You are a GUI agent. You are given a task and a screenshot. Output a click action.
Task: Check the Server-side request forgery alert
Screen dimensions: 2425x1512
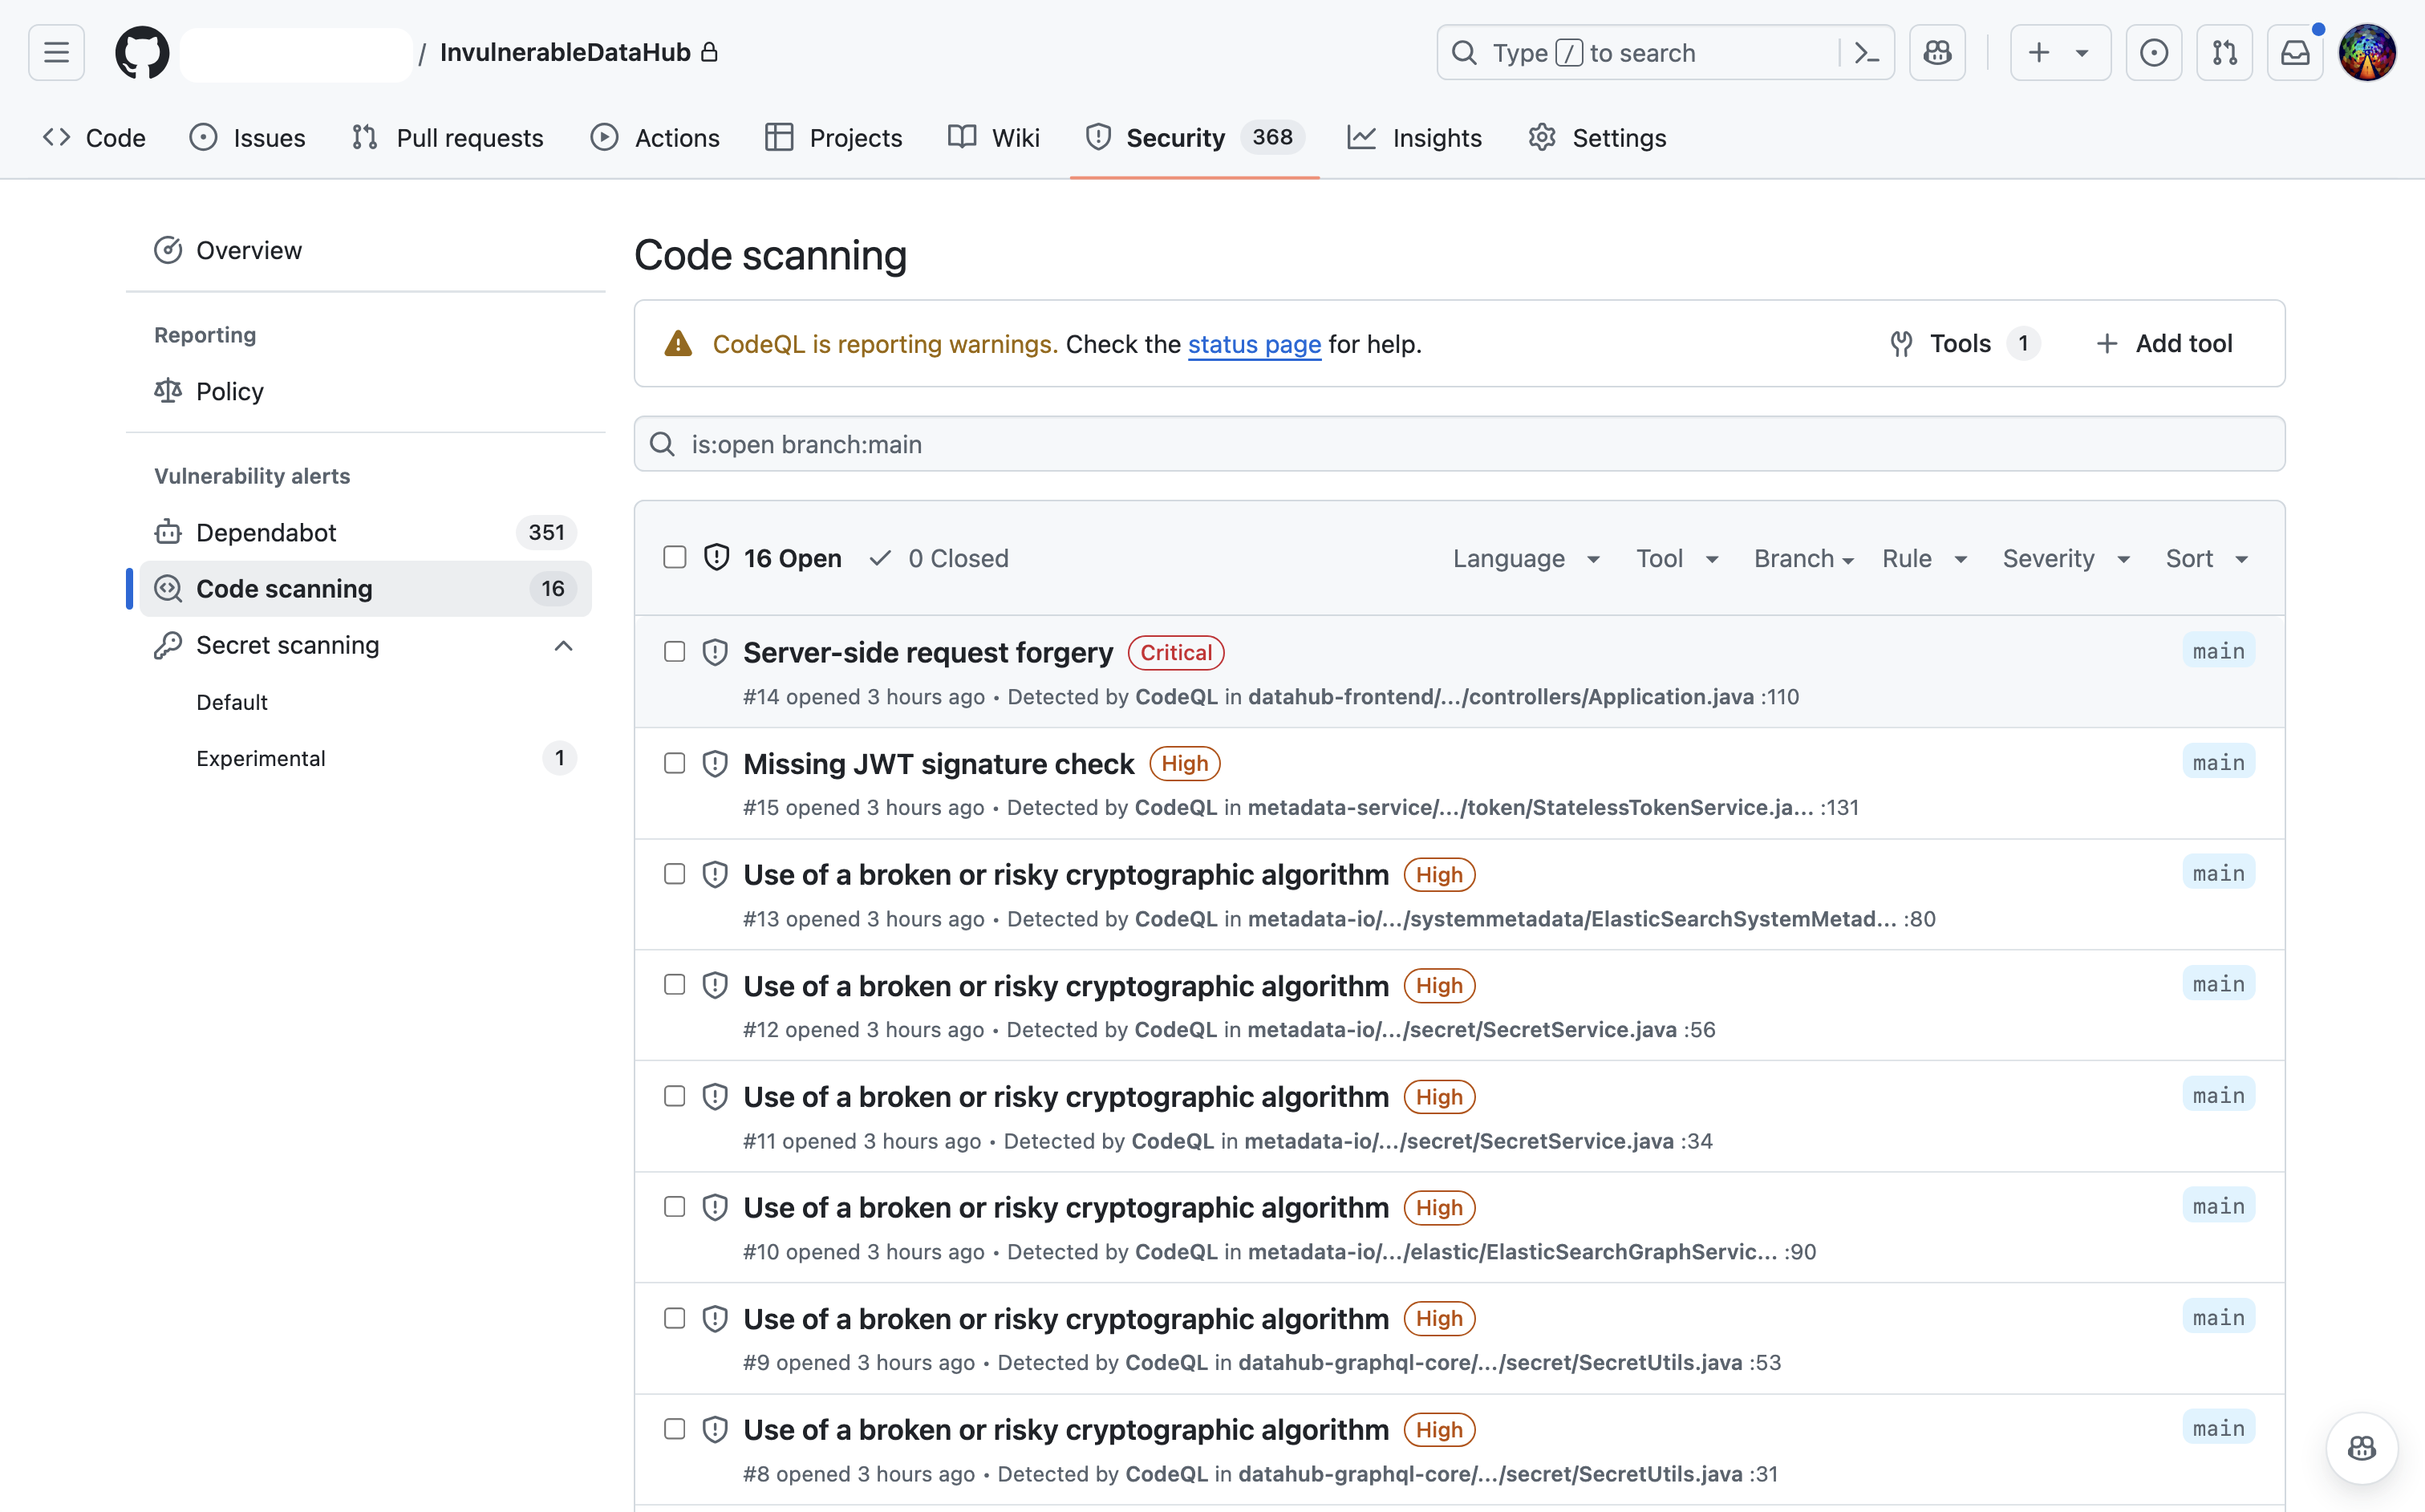[x=675, y=652]
